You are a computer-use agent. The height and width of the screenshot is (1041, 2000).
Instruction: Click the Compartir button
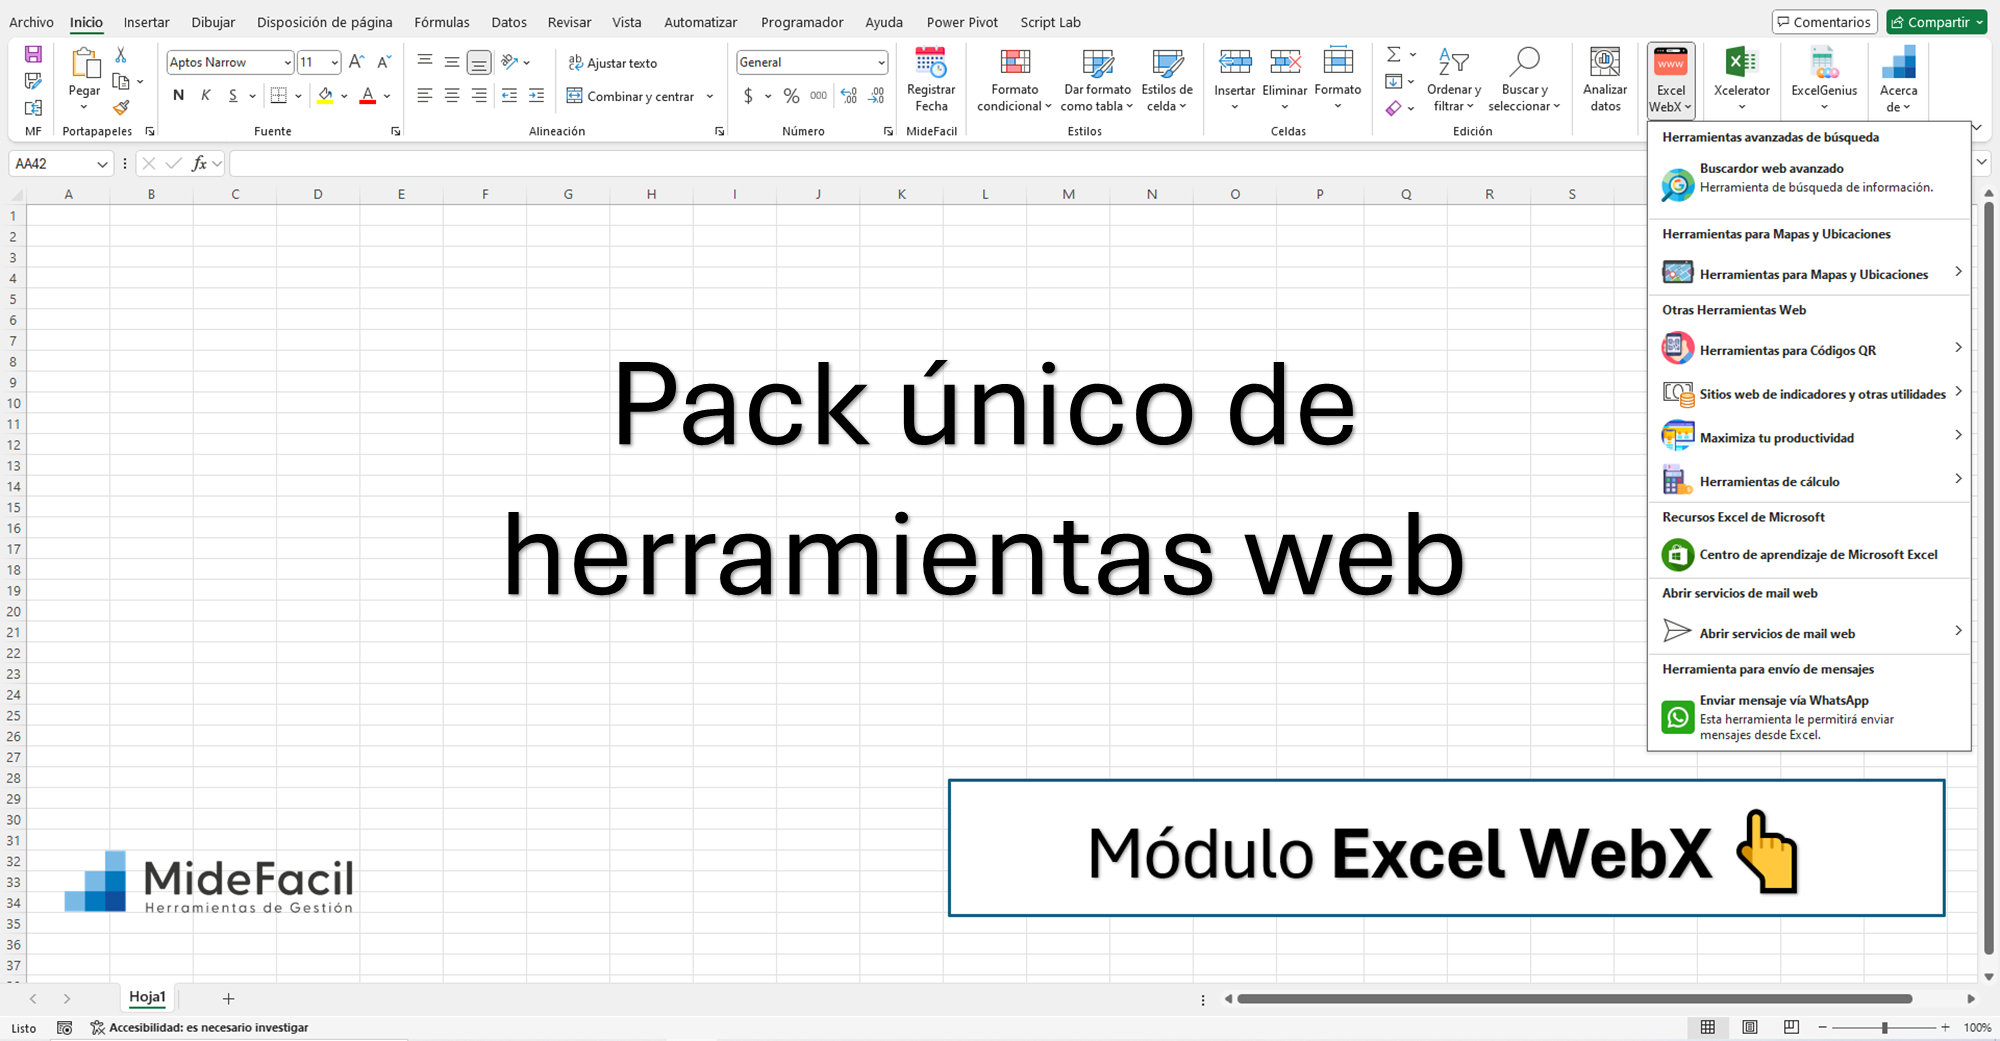click(1936, 22)
